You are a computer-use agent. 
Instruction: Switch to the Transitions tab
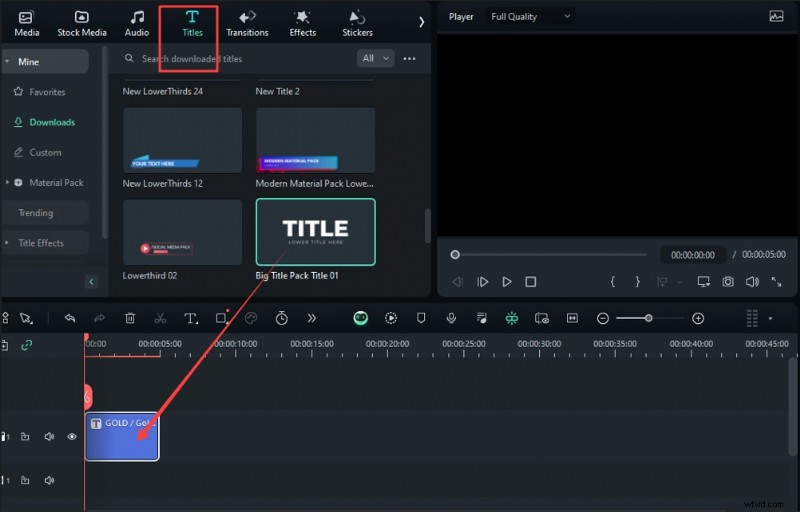(x=247, y=23)
